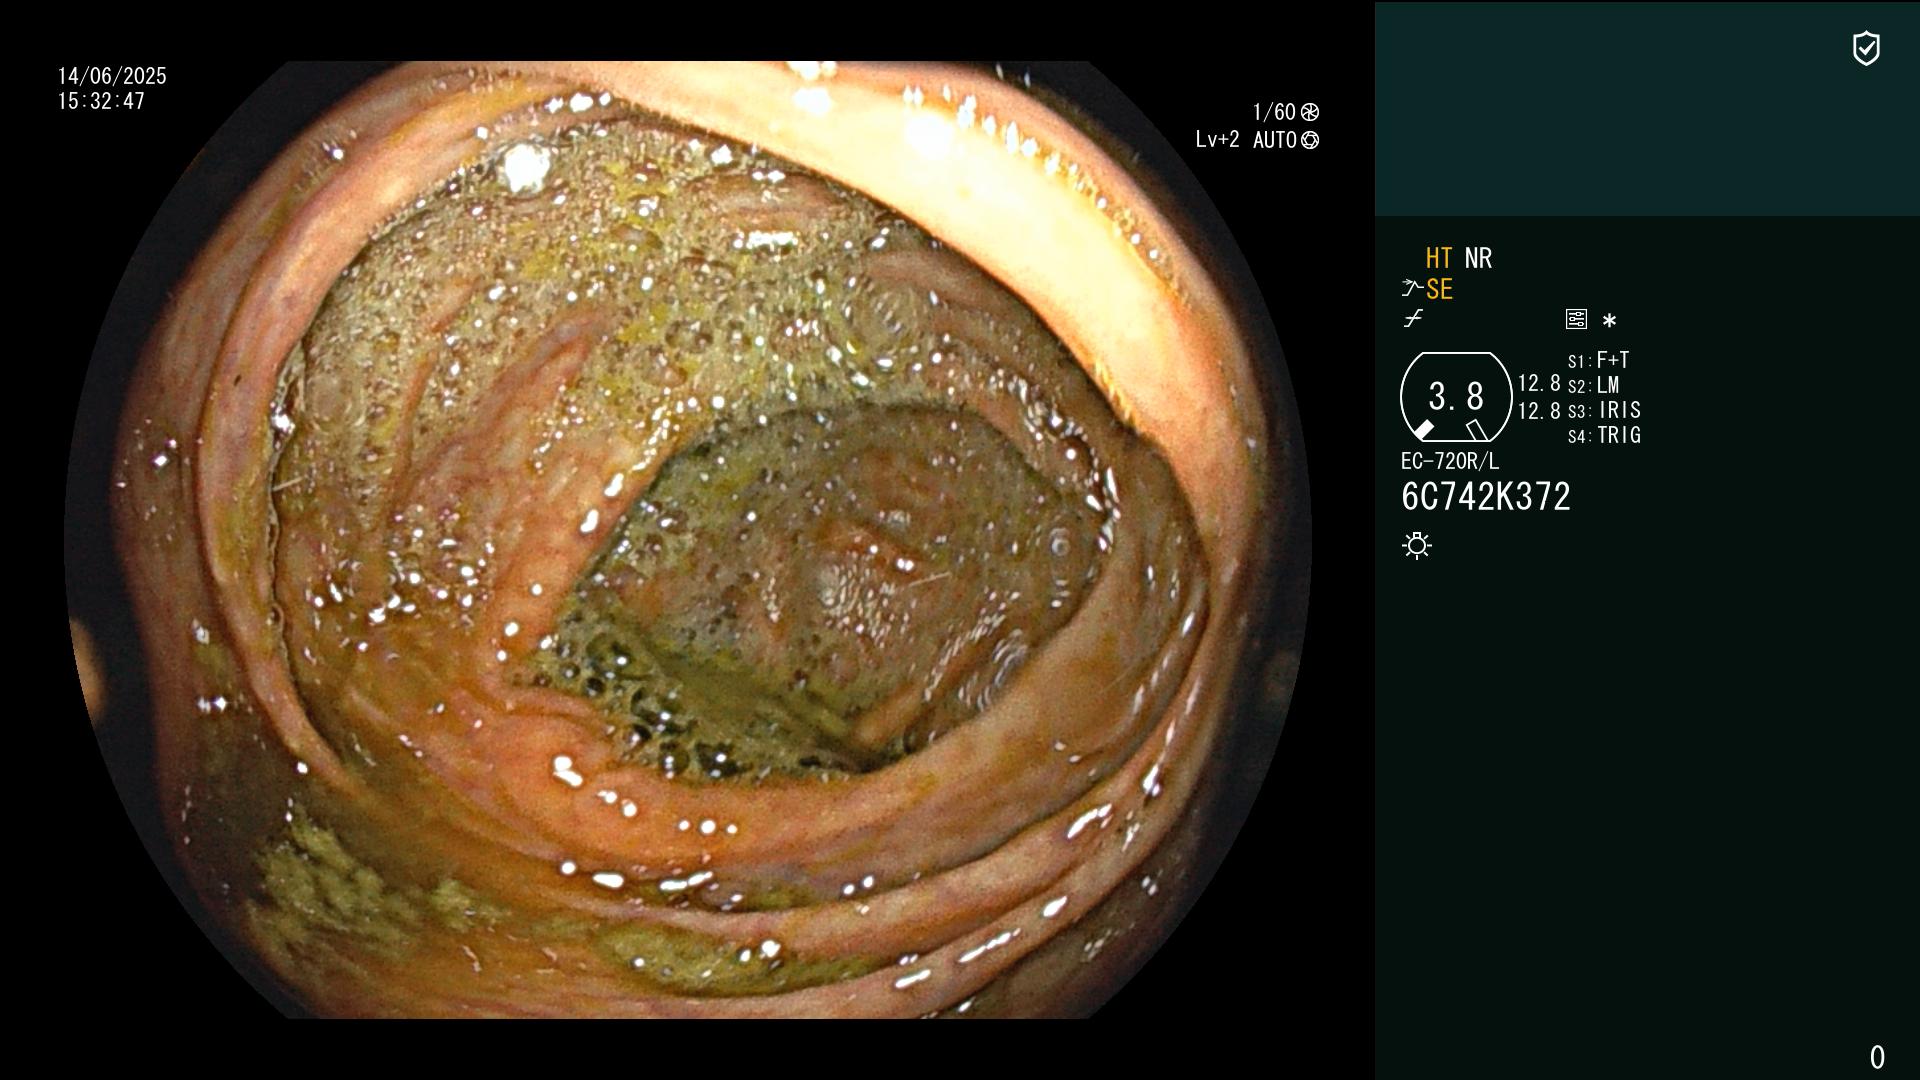Select the S4: TRIG switch assignment
Image resolution: width=1920 pixels, height=1080 pixels.
click(1604, 435)
